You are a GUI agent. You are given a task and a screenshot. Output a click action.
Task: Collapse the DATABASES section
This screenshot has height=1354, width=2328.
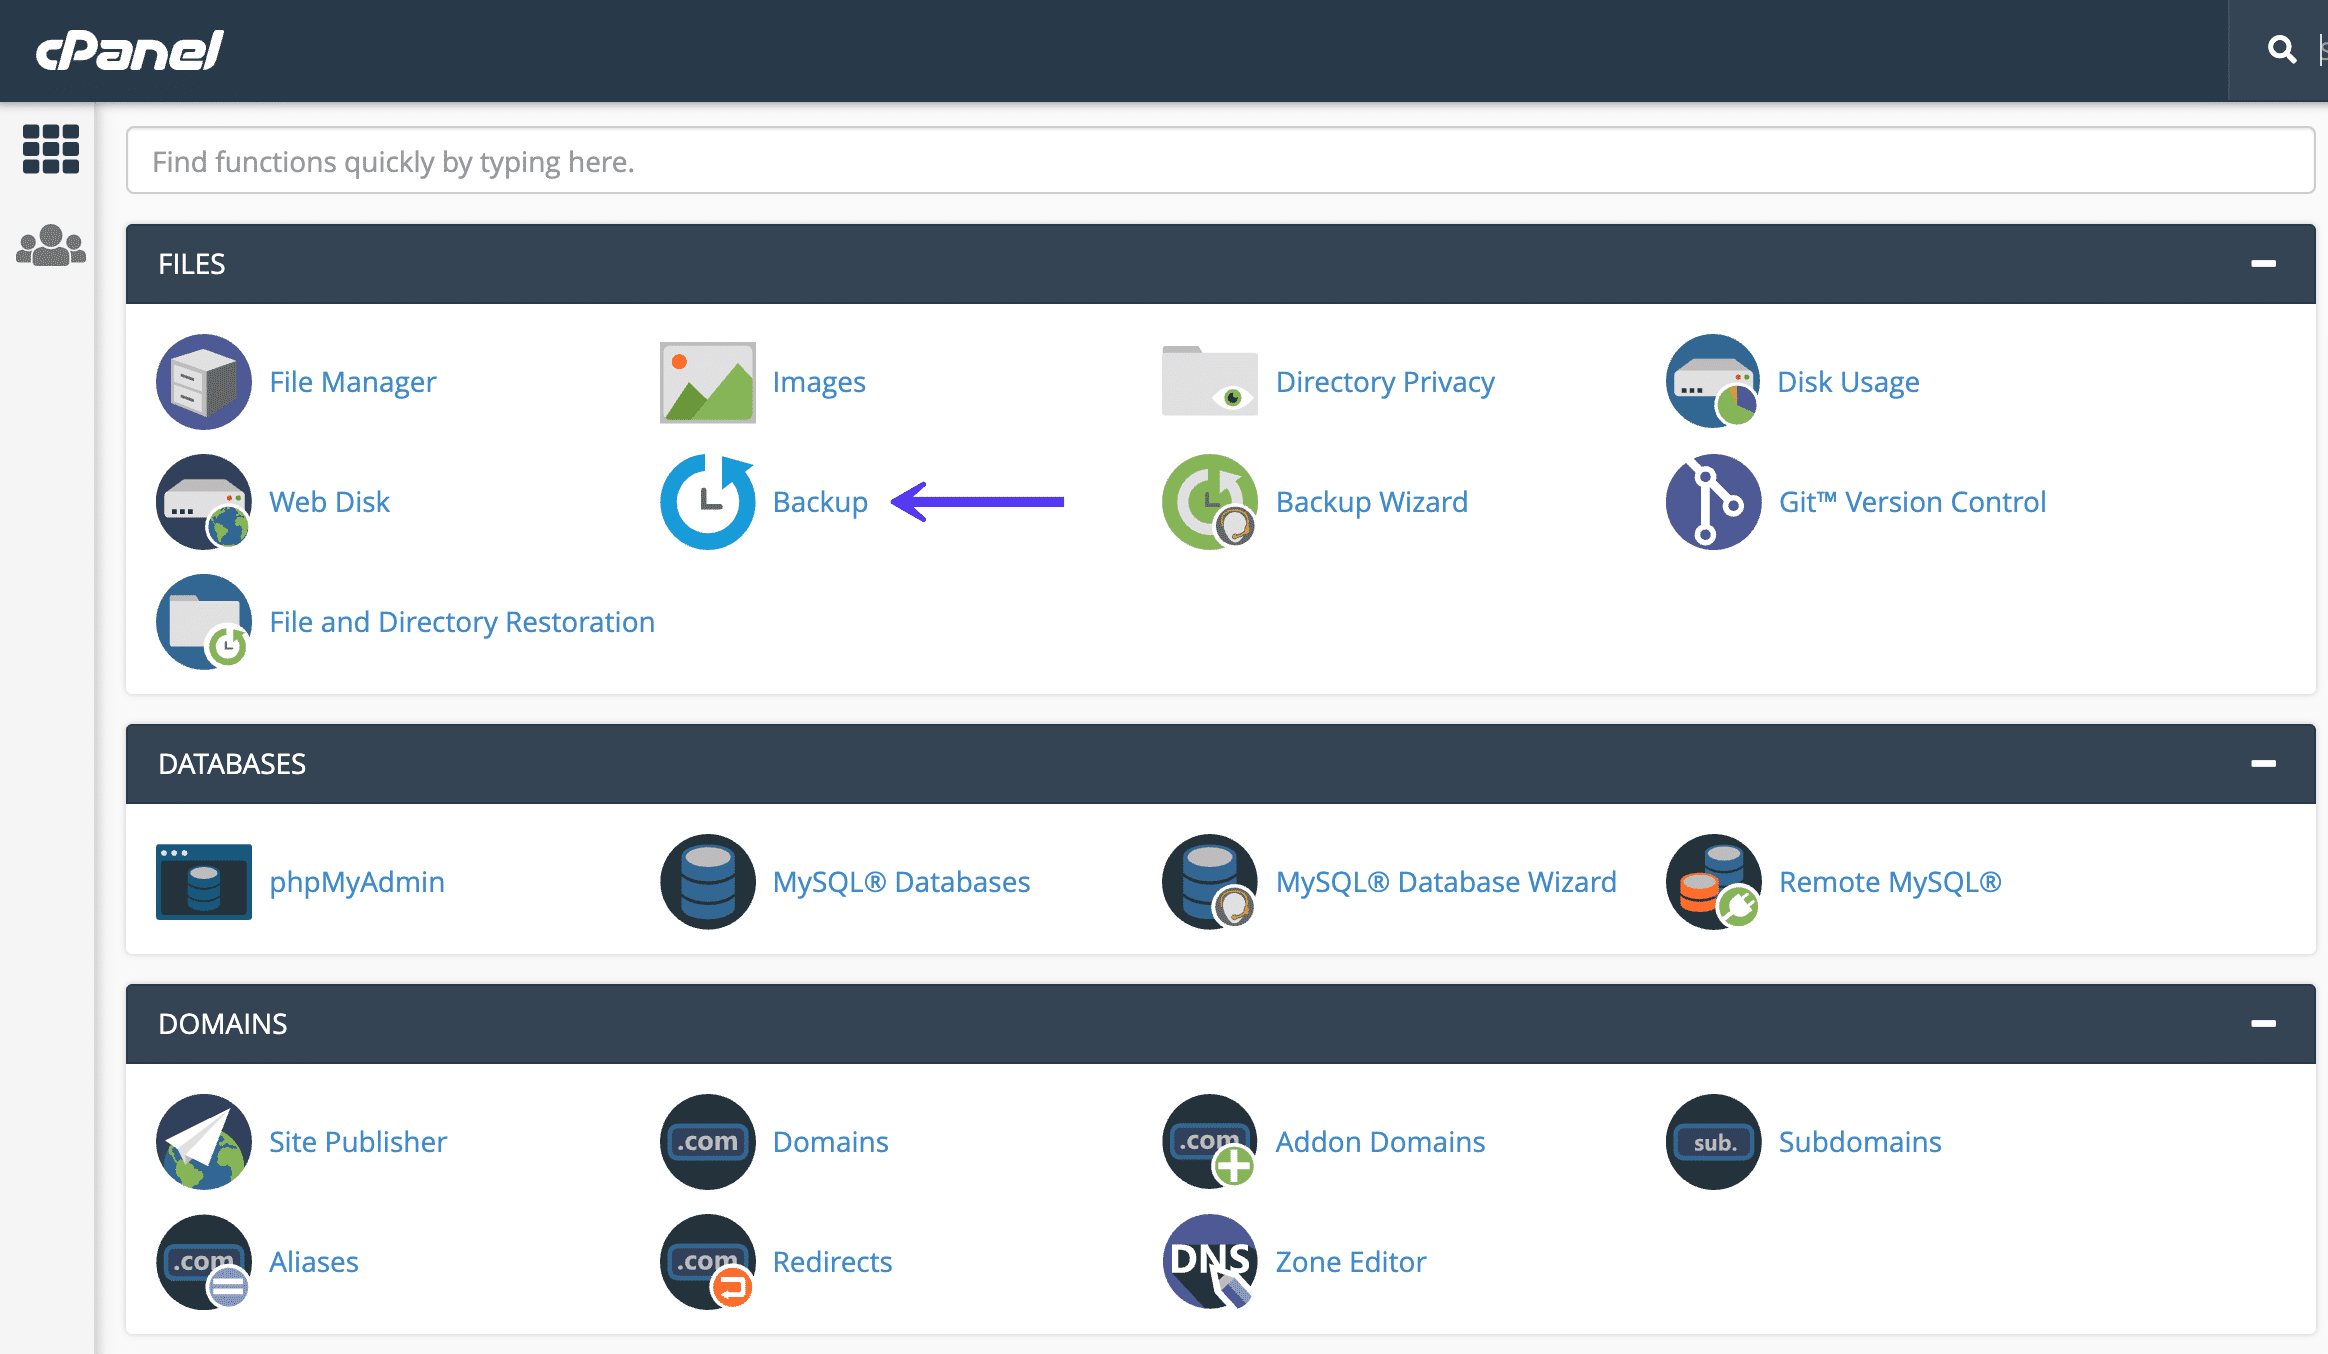pyautogui.click(x=2264, y=762)
